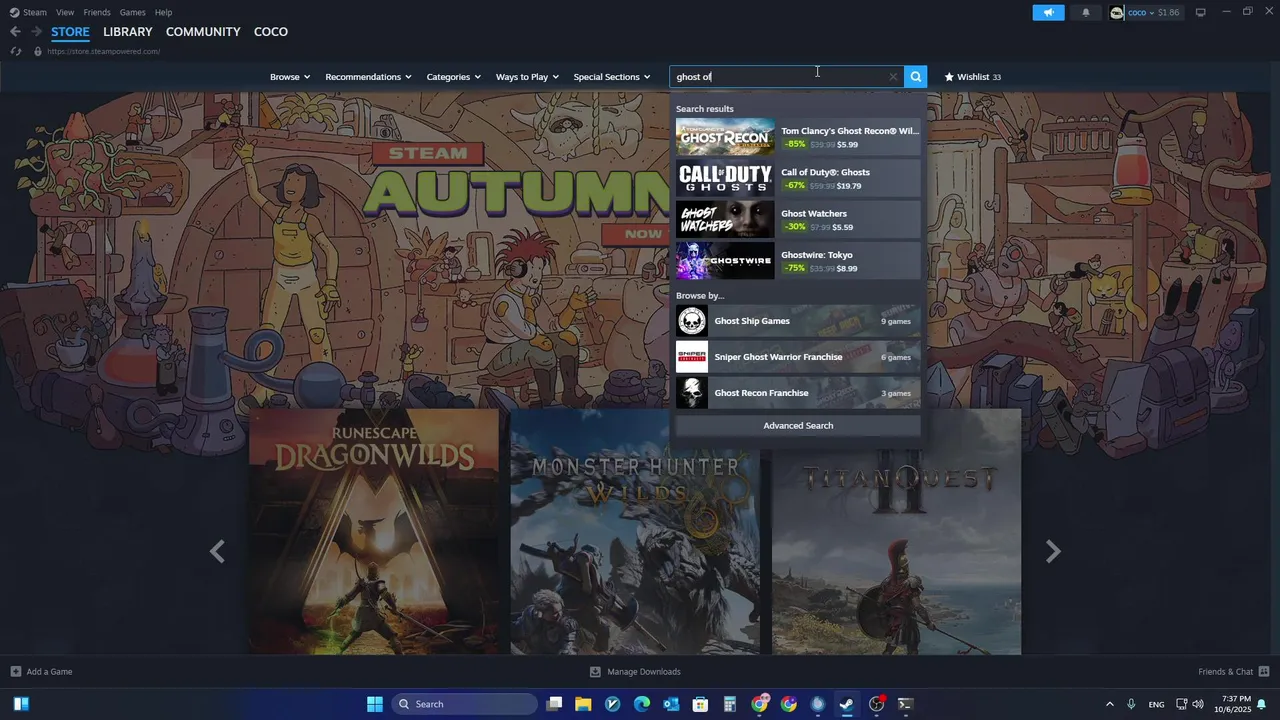Click the Add a Game plus icon
The height and width of the screenshot is (720, 1280).
click(15, 672)
